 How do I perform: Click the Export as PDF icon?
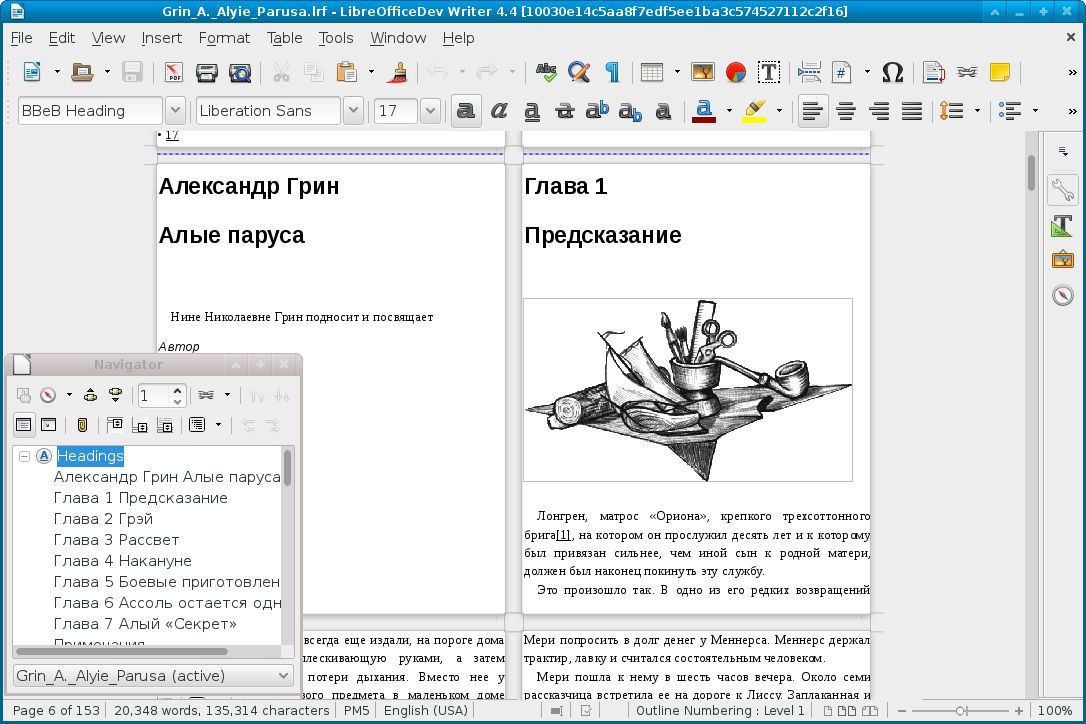pyautogui.click(x=173, y=72)
